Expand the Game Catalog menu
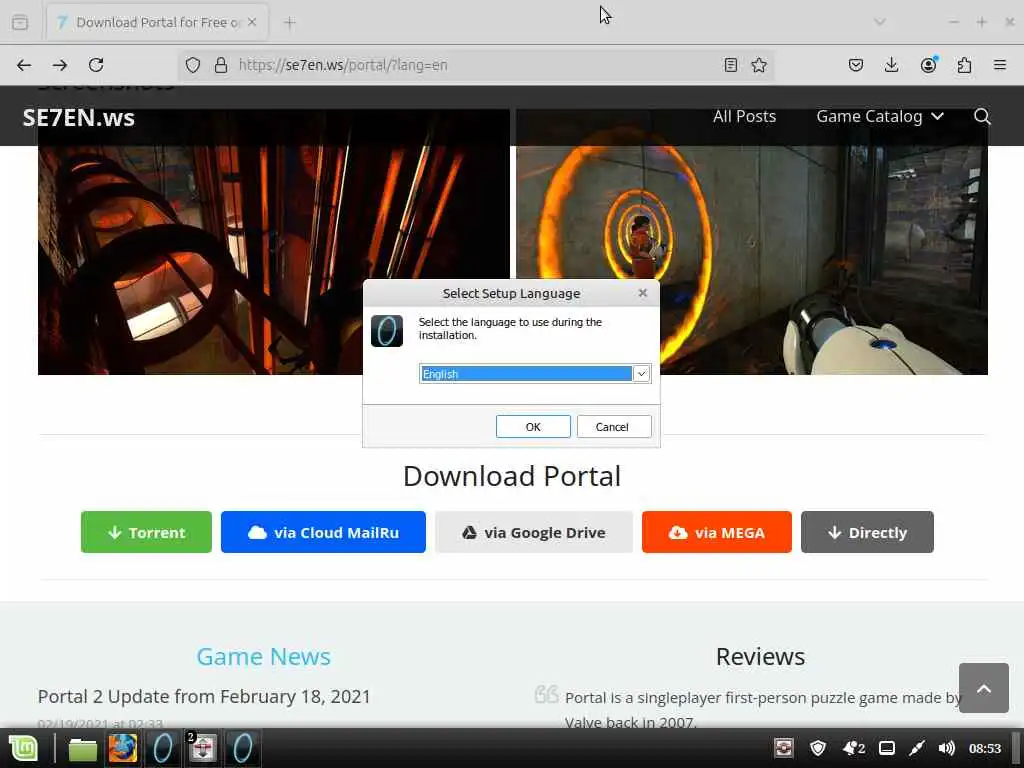 (x=880, y=116)
